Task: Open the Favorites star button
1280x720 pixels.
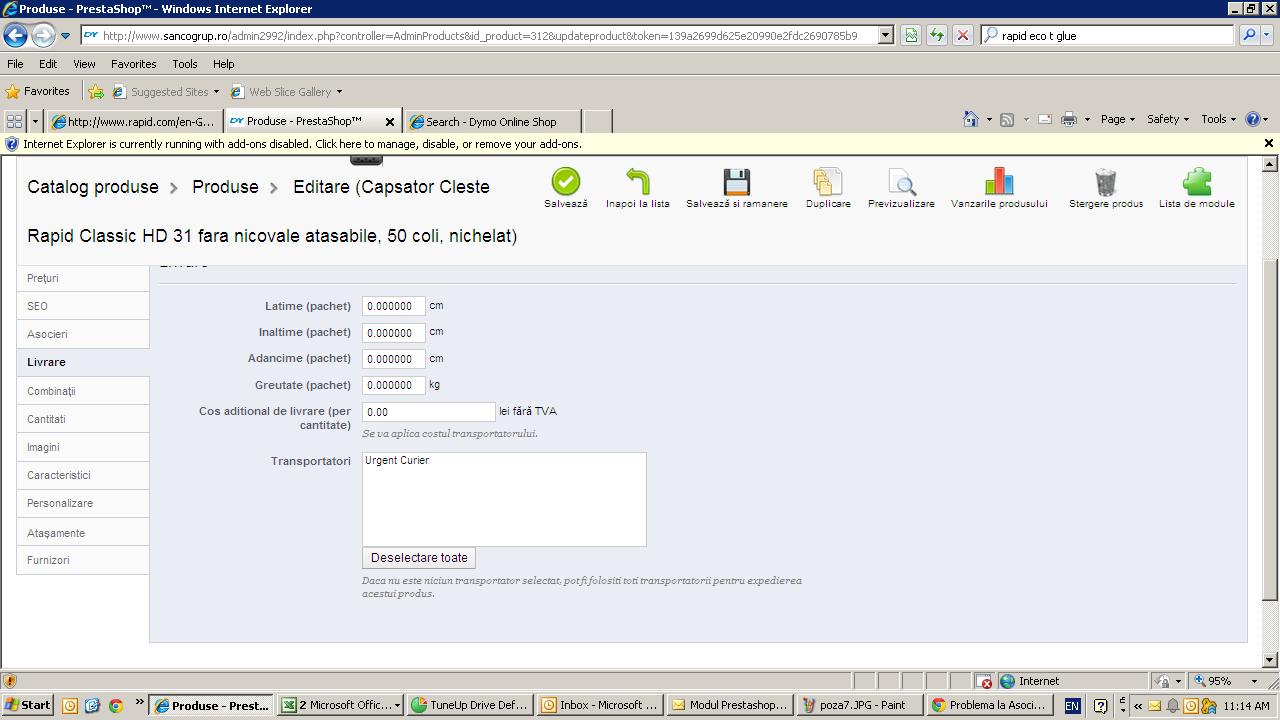Action: pyautogui.click(x=37, y=91)
